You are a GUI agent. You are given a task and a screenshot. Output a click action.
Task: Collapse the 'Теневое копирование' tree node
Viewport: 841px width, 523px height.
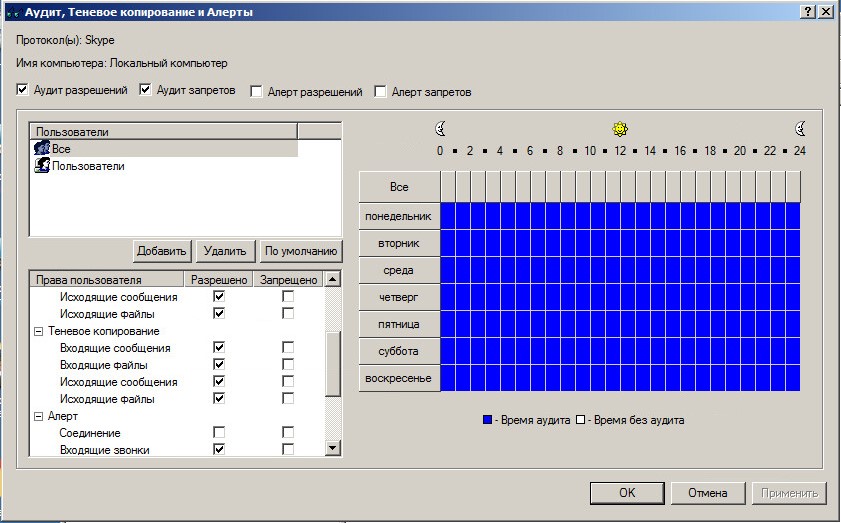(x=39, y=332)
